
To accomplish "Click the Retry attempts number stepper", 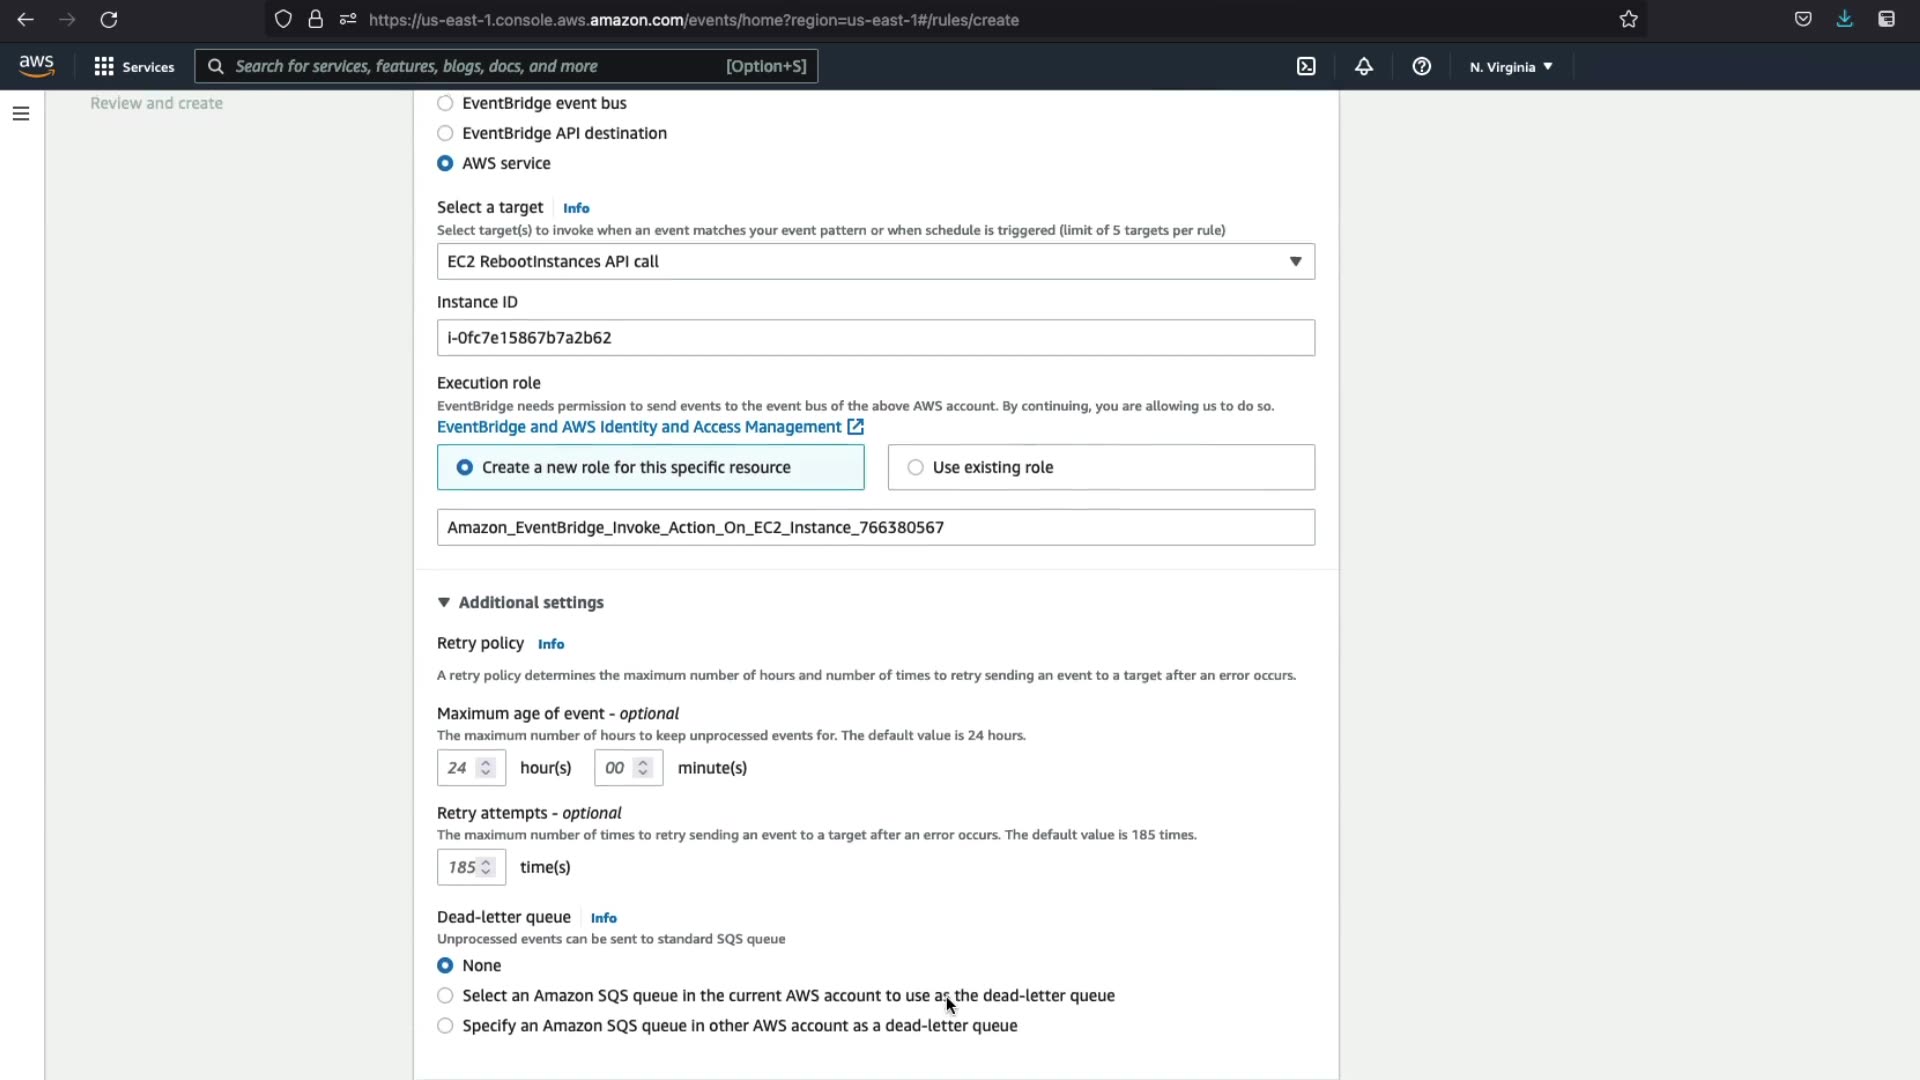I will [x=486, y=867].
